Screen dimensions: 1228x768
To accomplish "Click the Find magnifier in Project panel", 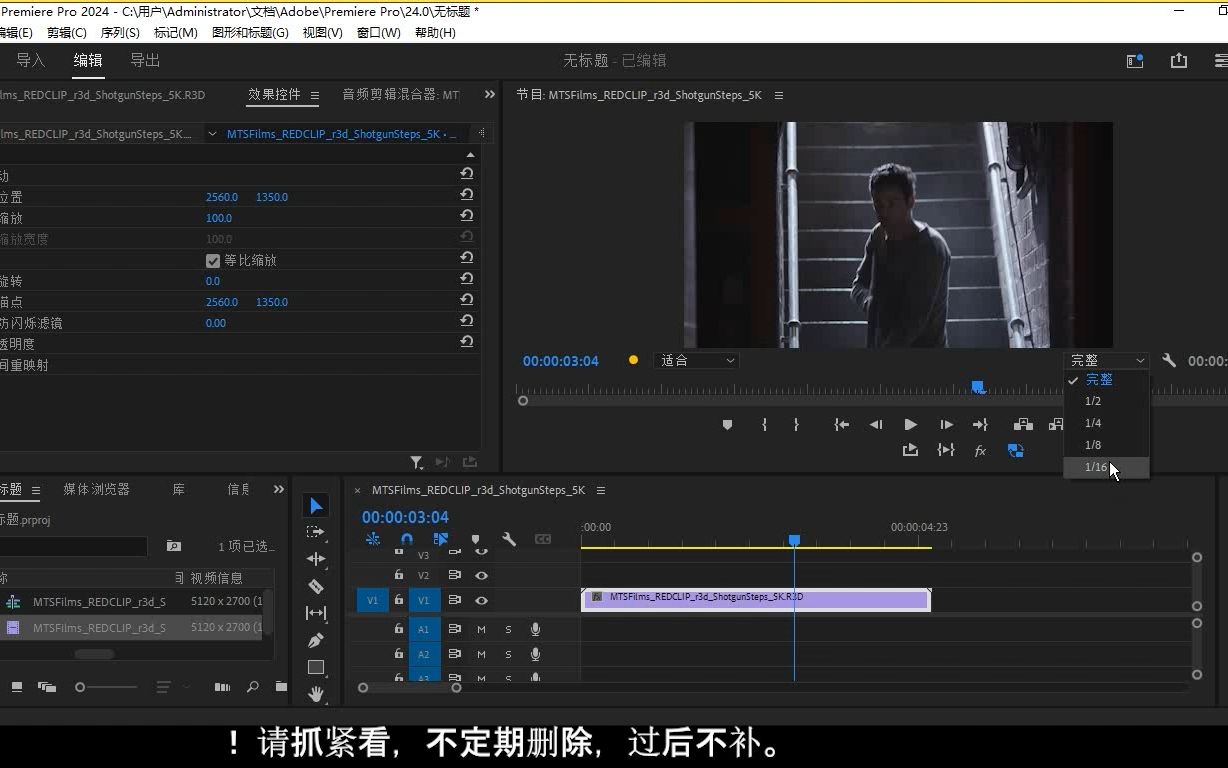I will pos(253,687).
